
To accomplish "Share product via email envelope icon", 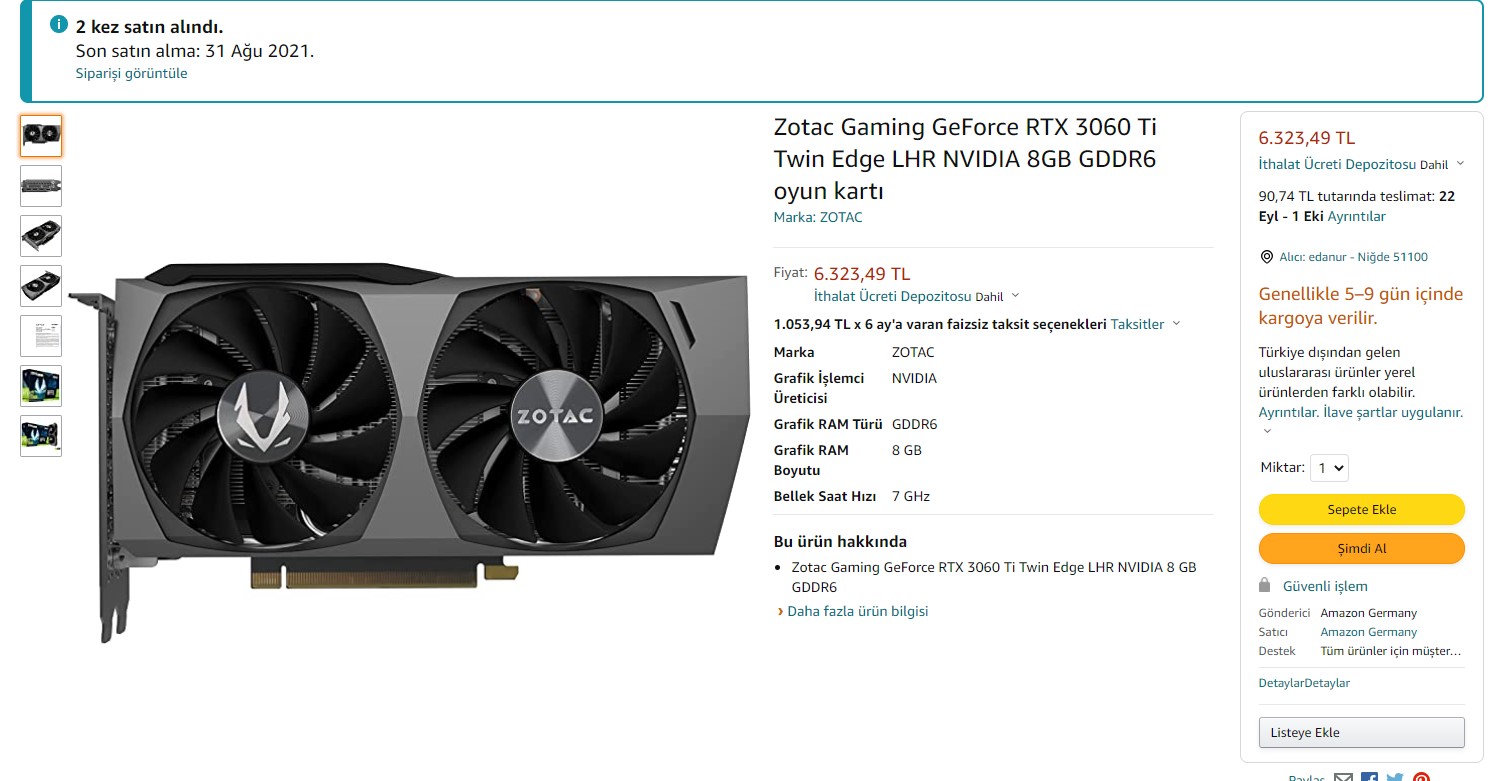I will click(x=1344, y=778).
